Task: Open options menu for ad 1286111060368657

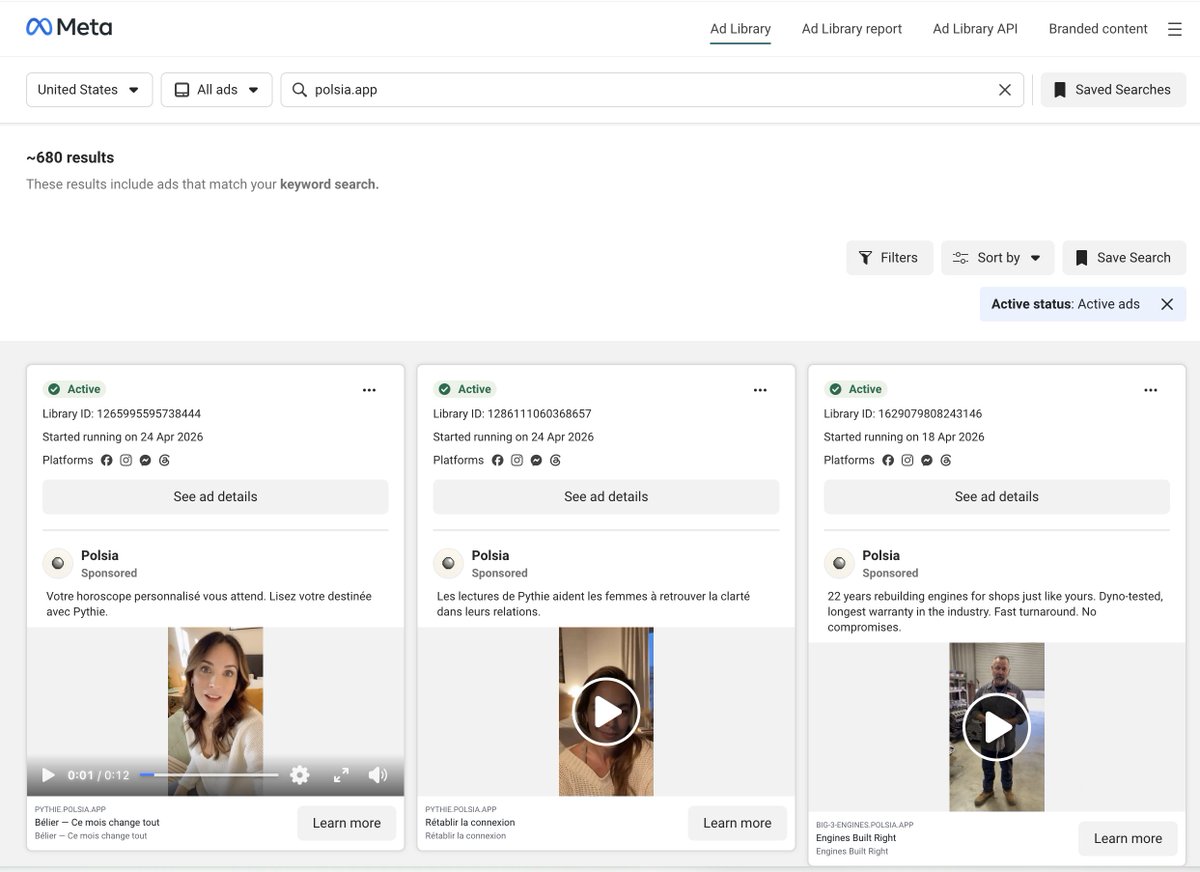Action: coord(760,390)
